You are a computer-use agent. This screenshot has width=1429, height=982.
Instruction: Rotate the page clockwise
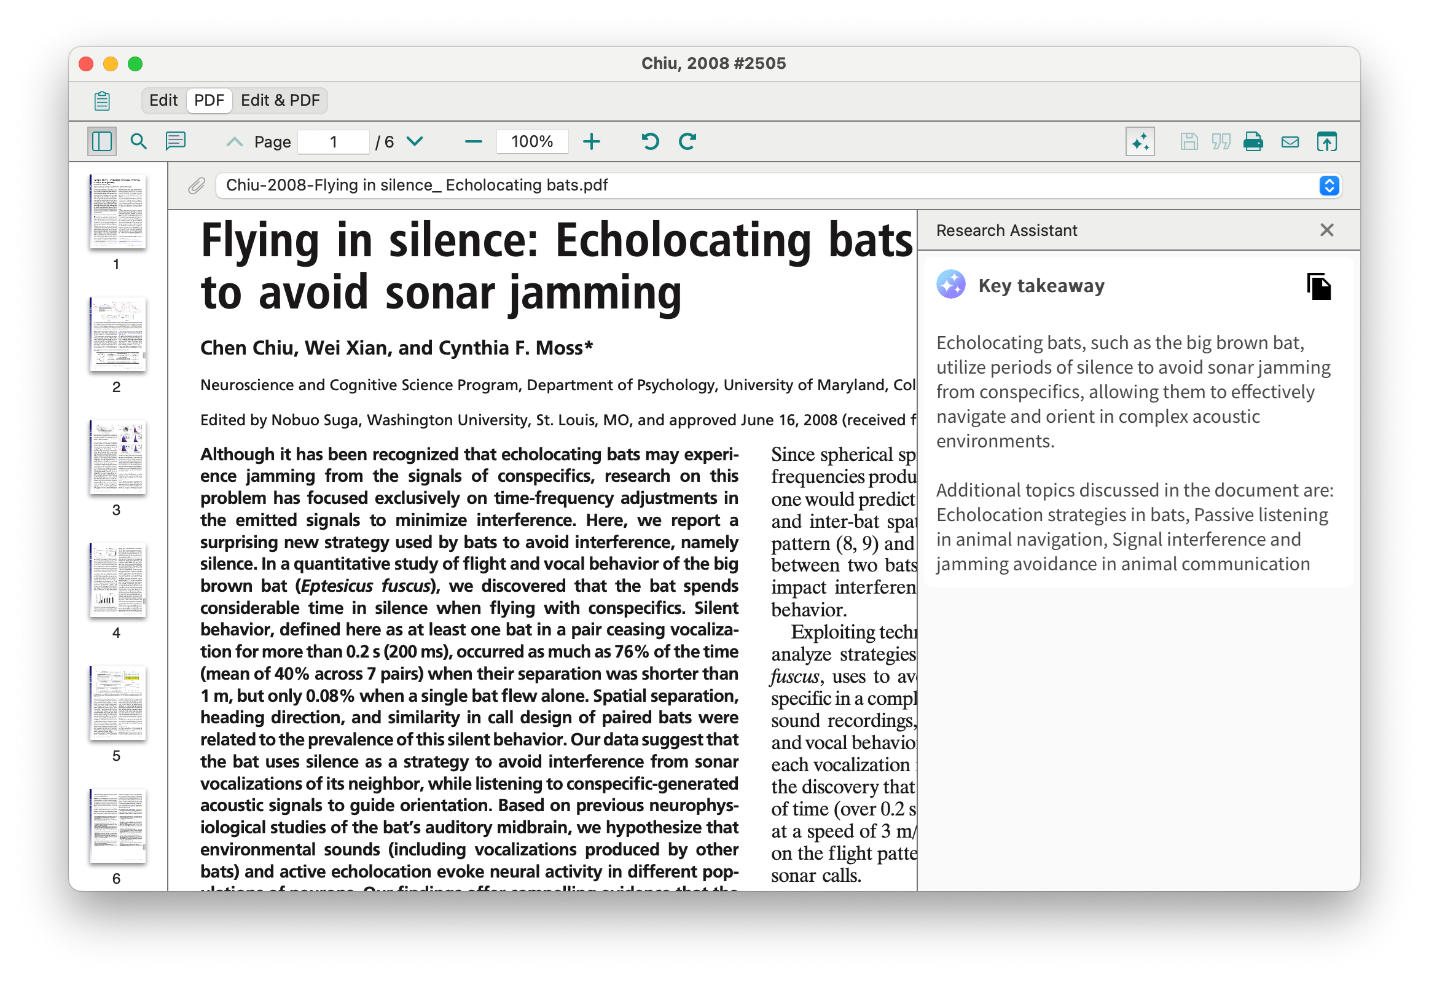[x=688, y=141]
